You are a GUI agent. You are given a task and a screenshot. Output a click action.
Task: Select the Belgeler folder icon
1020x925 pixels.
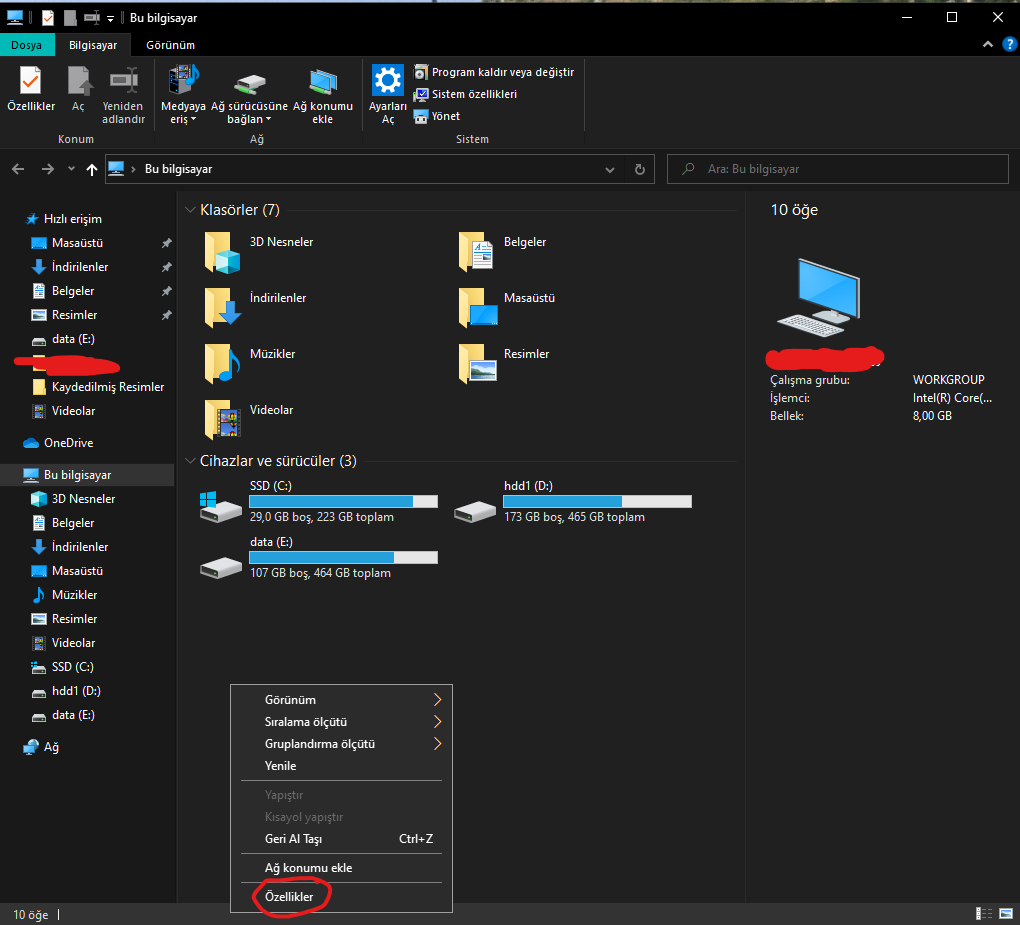[476, 252]
